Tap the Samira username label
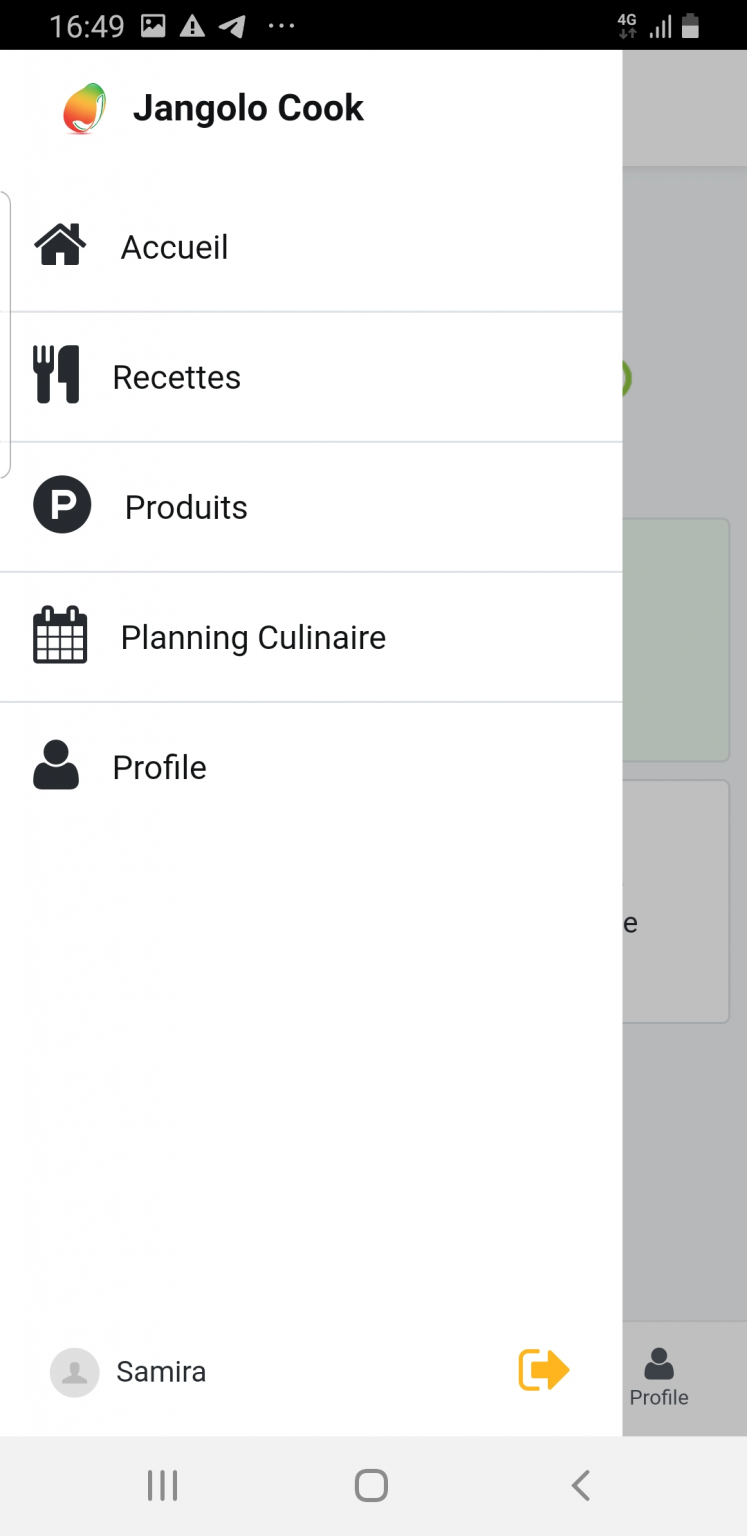The image size is (747, 1536). tap(161, 1372)
